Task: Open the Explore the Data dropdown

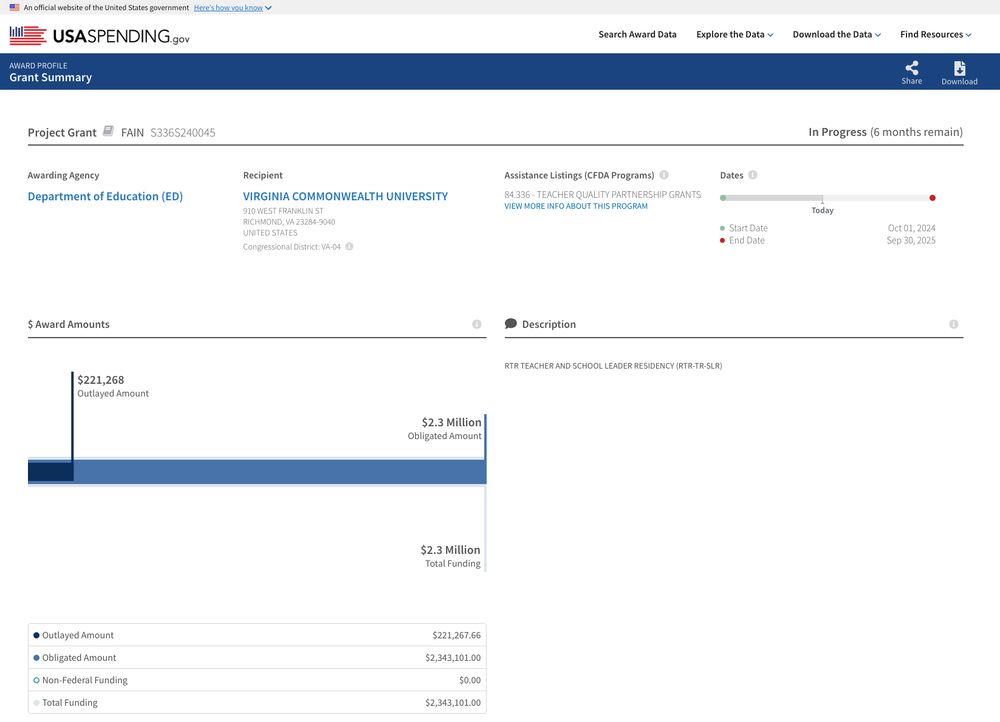Action: tap(735, 34)
